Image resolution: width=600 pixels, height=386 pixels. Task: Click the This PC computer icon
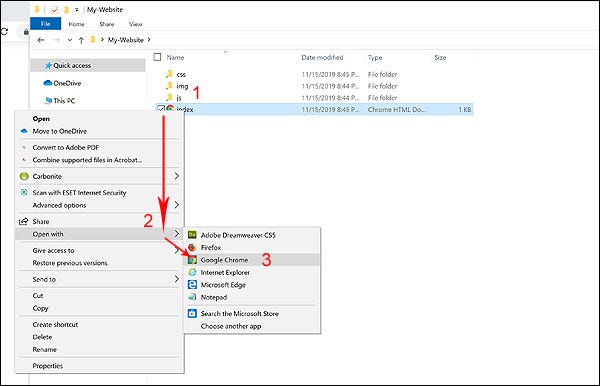[x=48, y=101]
